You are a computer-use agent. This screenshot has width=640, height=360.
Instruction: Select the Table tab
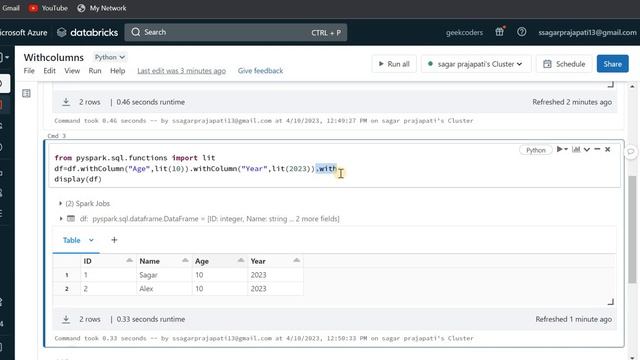71,240
